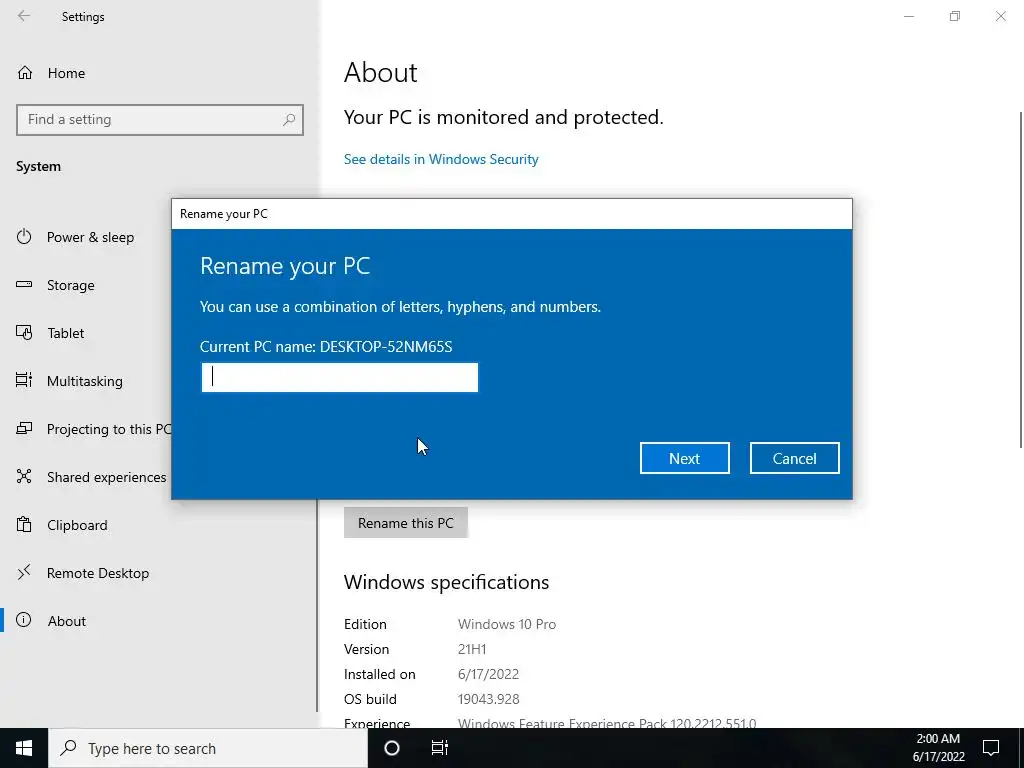Screen dimensions: 1024x768
Task: Click the Installed on date 6/17/2022
Action: pyautogui.click(x=488, y=674)
